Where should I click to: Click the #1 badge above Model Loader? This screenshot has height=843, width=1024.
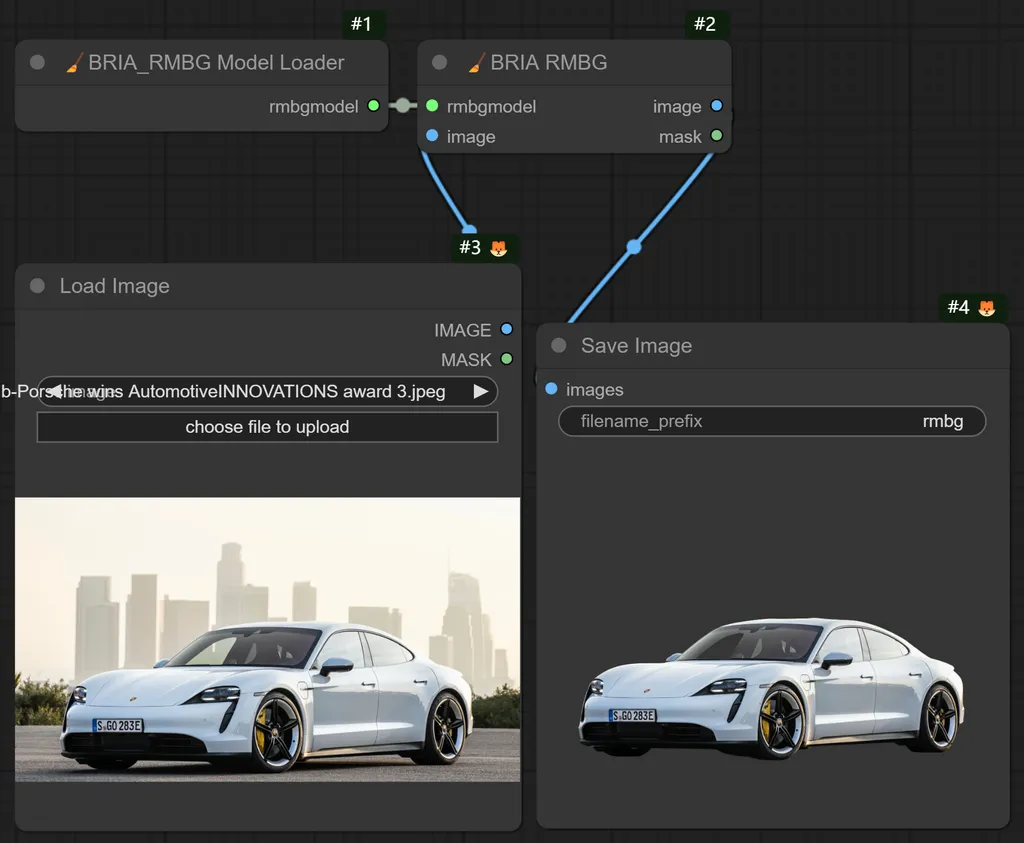(x=362, y=24)
